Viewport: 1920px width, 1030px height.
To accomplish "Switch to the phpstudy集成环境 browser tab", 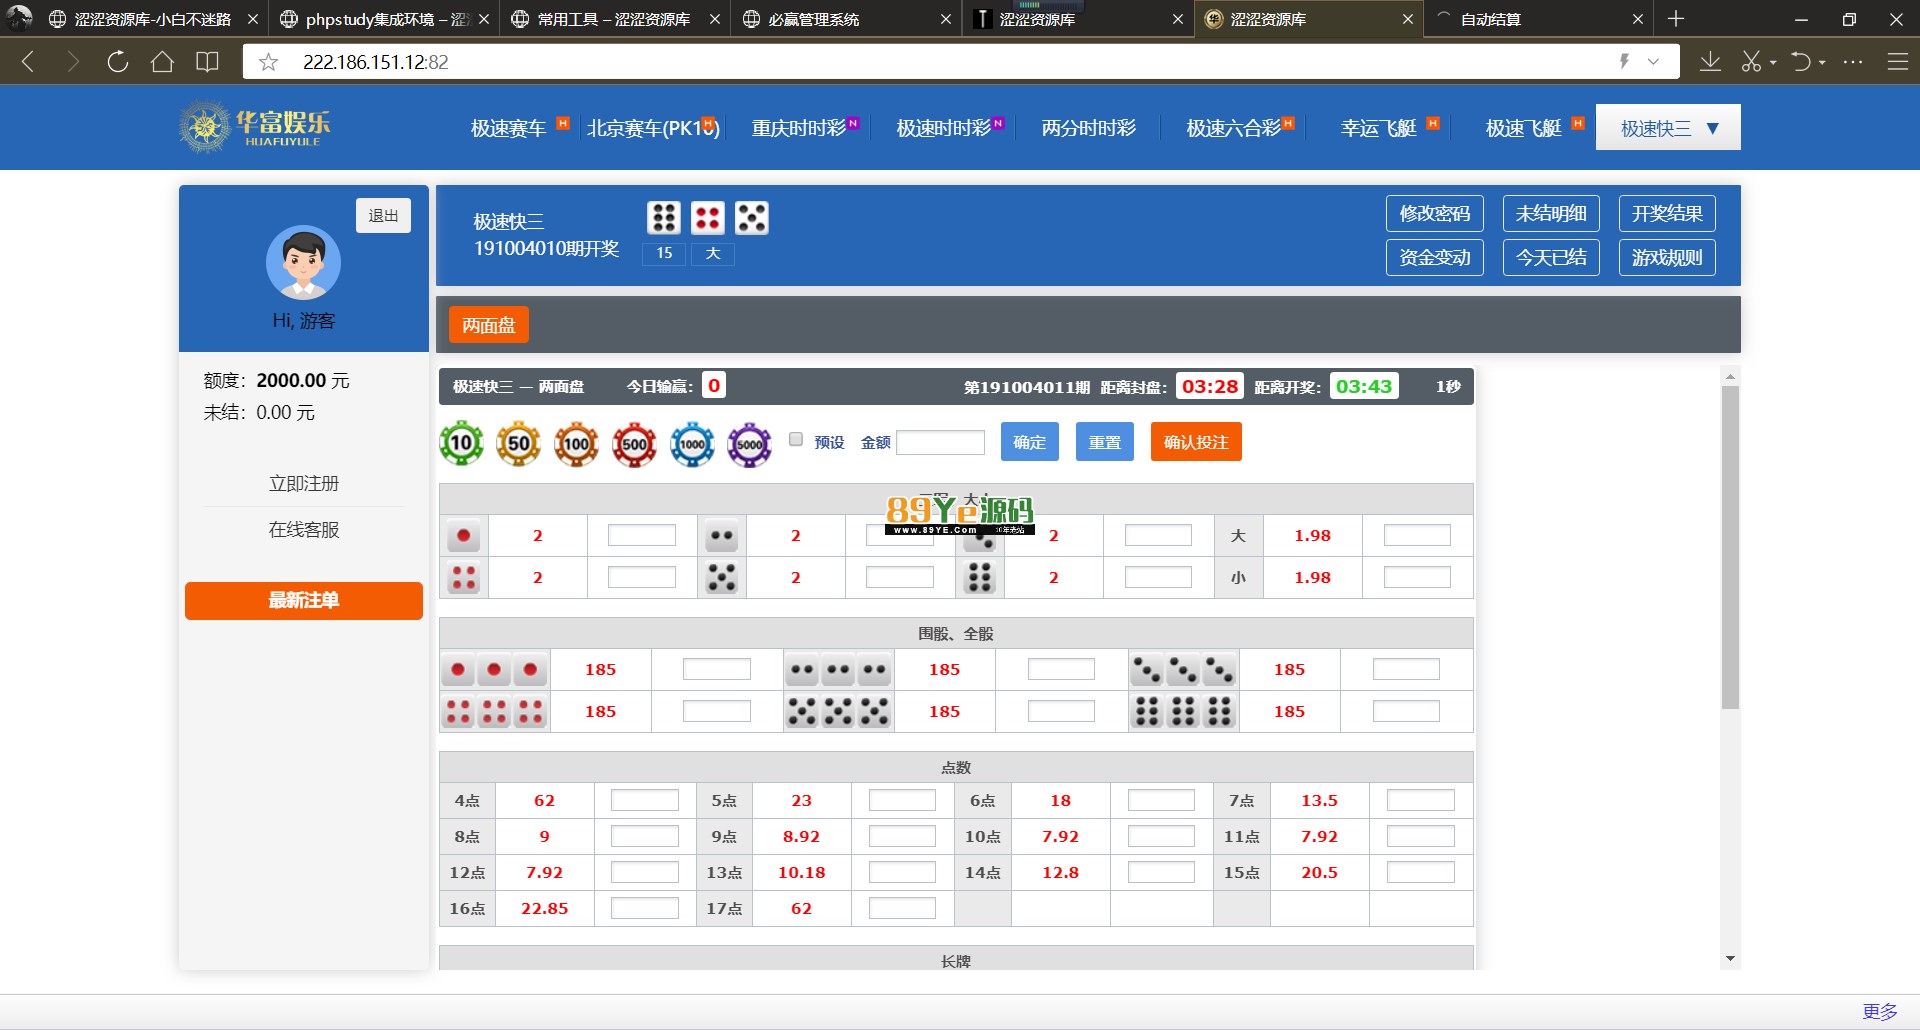I will click(385, 19).
